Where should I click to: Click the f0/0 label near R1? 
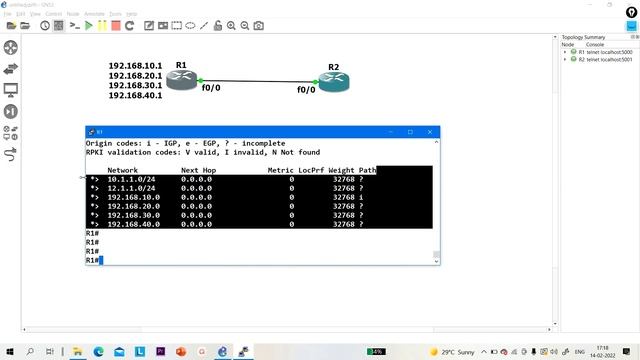click(x=211, y=88)
